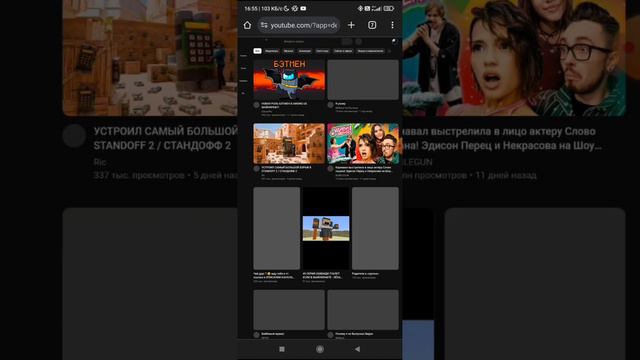
Task: Open the STANDOFF 2 video title in phone
Action: coord(287,169)
